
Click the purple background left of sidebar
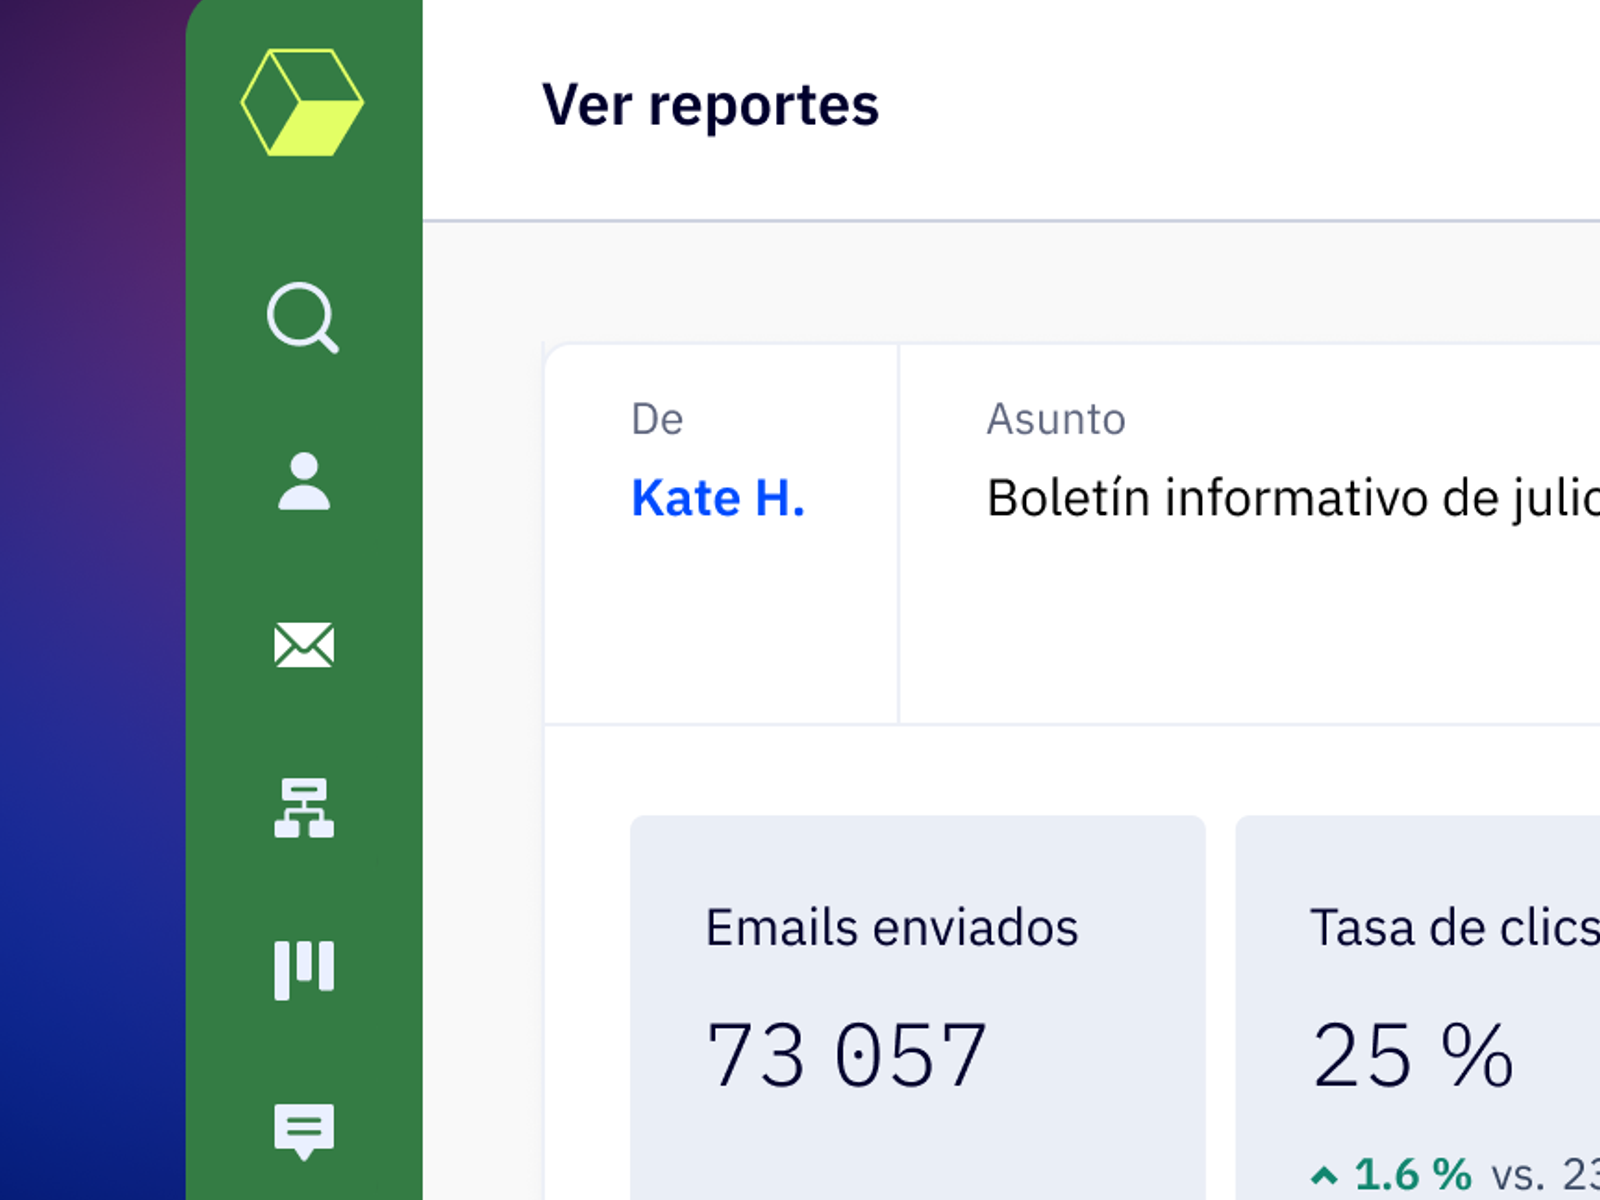tap(90, 600)
